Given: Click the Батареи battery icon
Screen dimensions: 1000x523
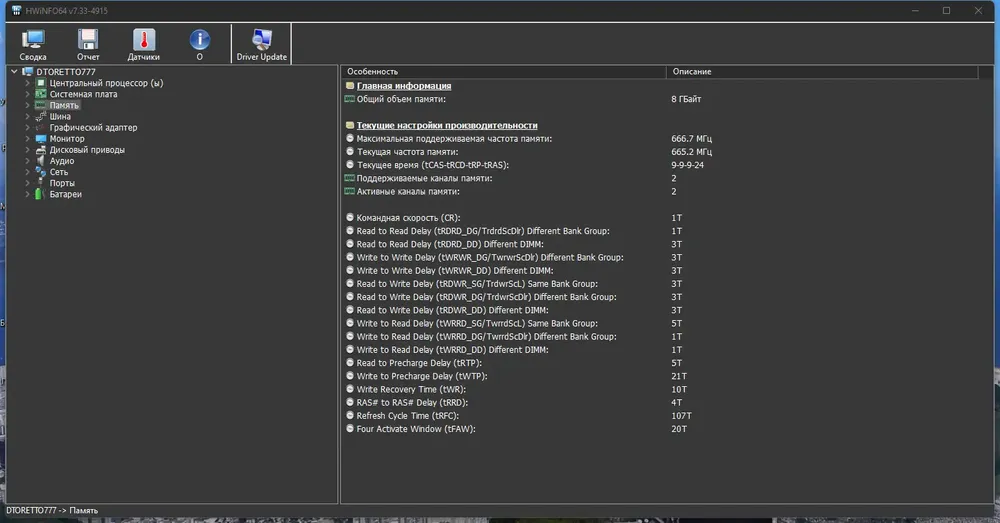Looking at the screenshot, I should (x=40, y=194).
